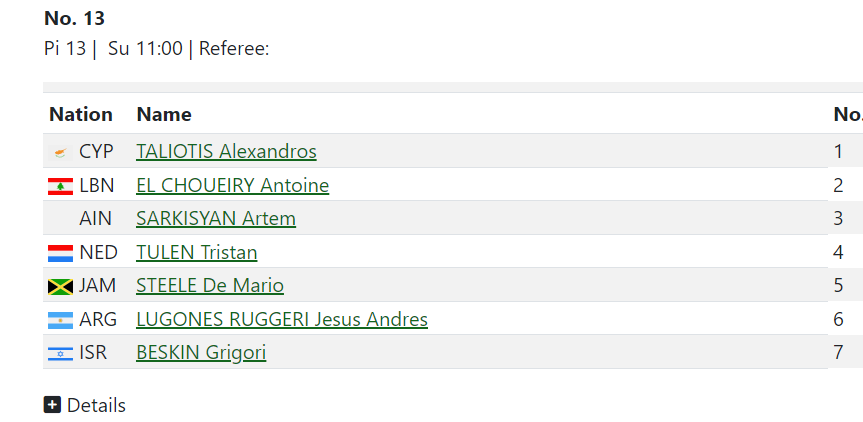This screenshot has width=863, height=422.
Task: Select BESKIN Grigori name link
Action: [x=201, y=353]
